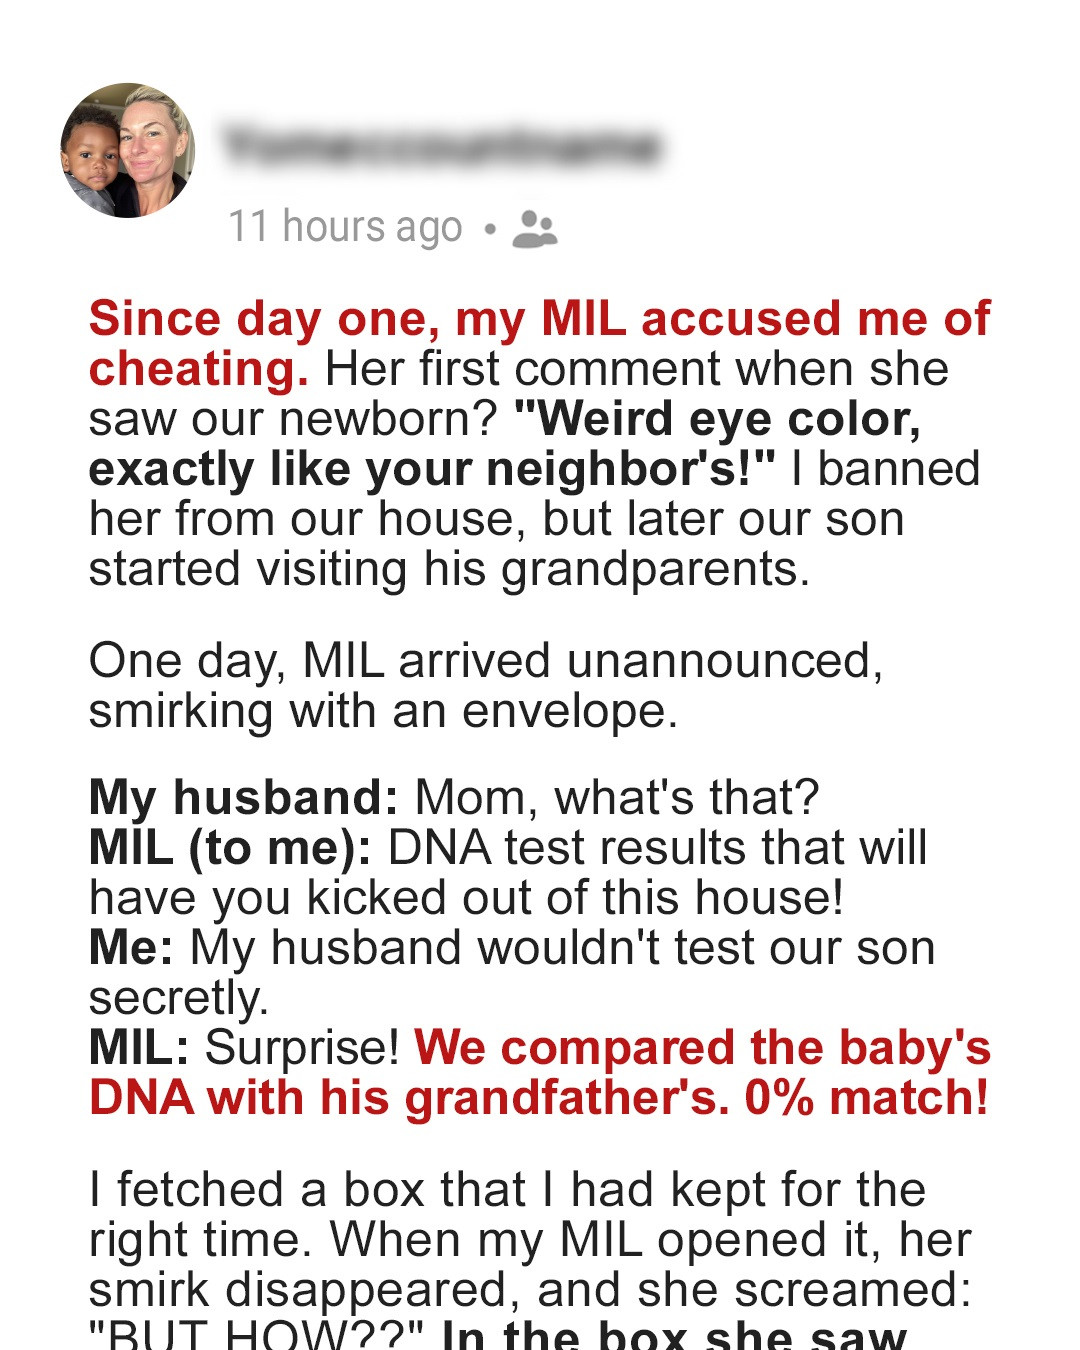Click the blurred account name

(x=442, y=147)
